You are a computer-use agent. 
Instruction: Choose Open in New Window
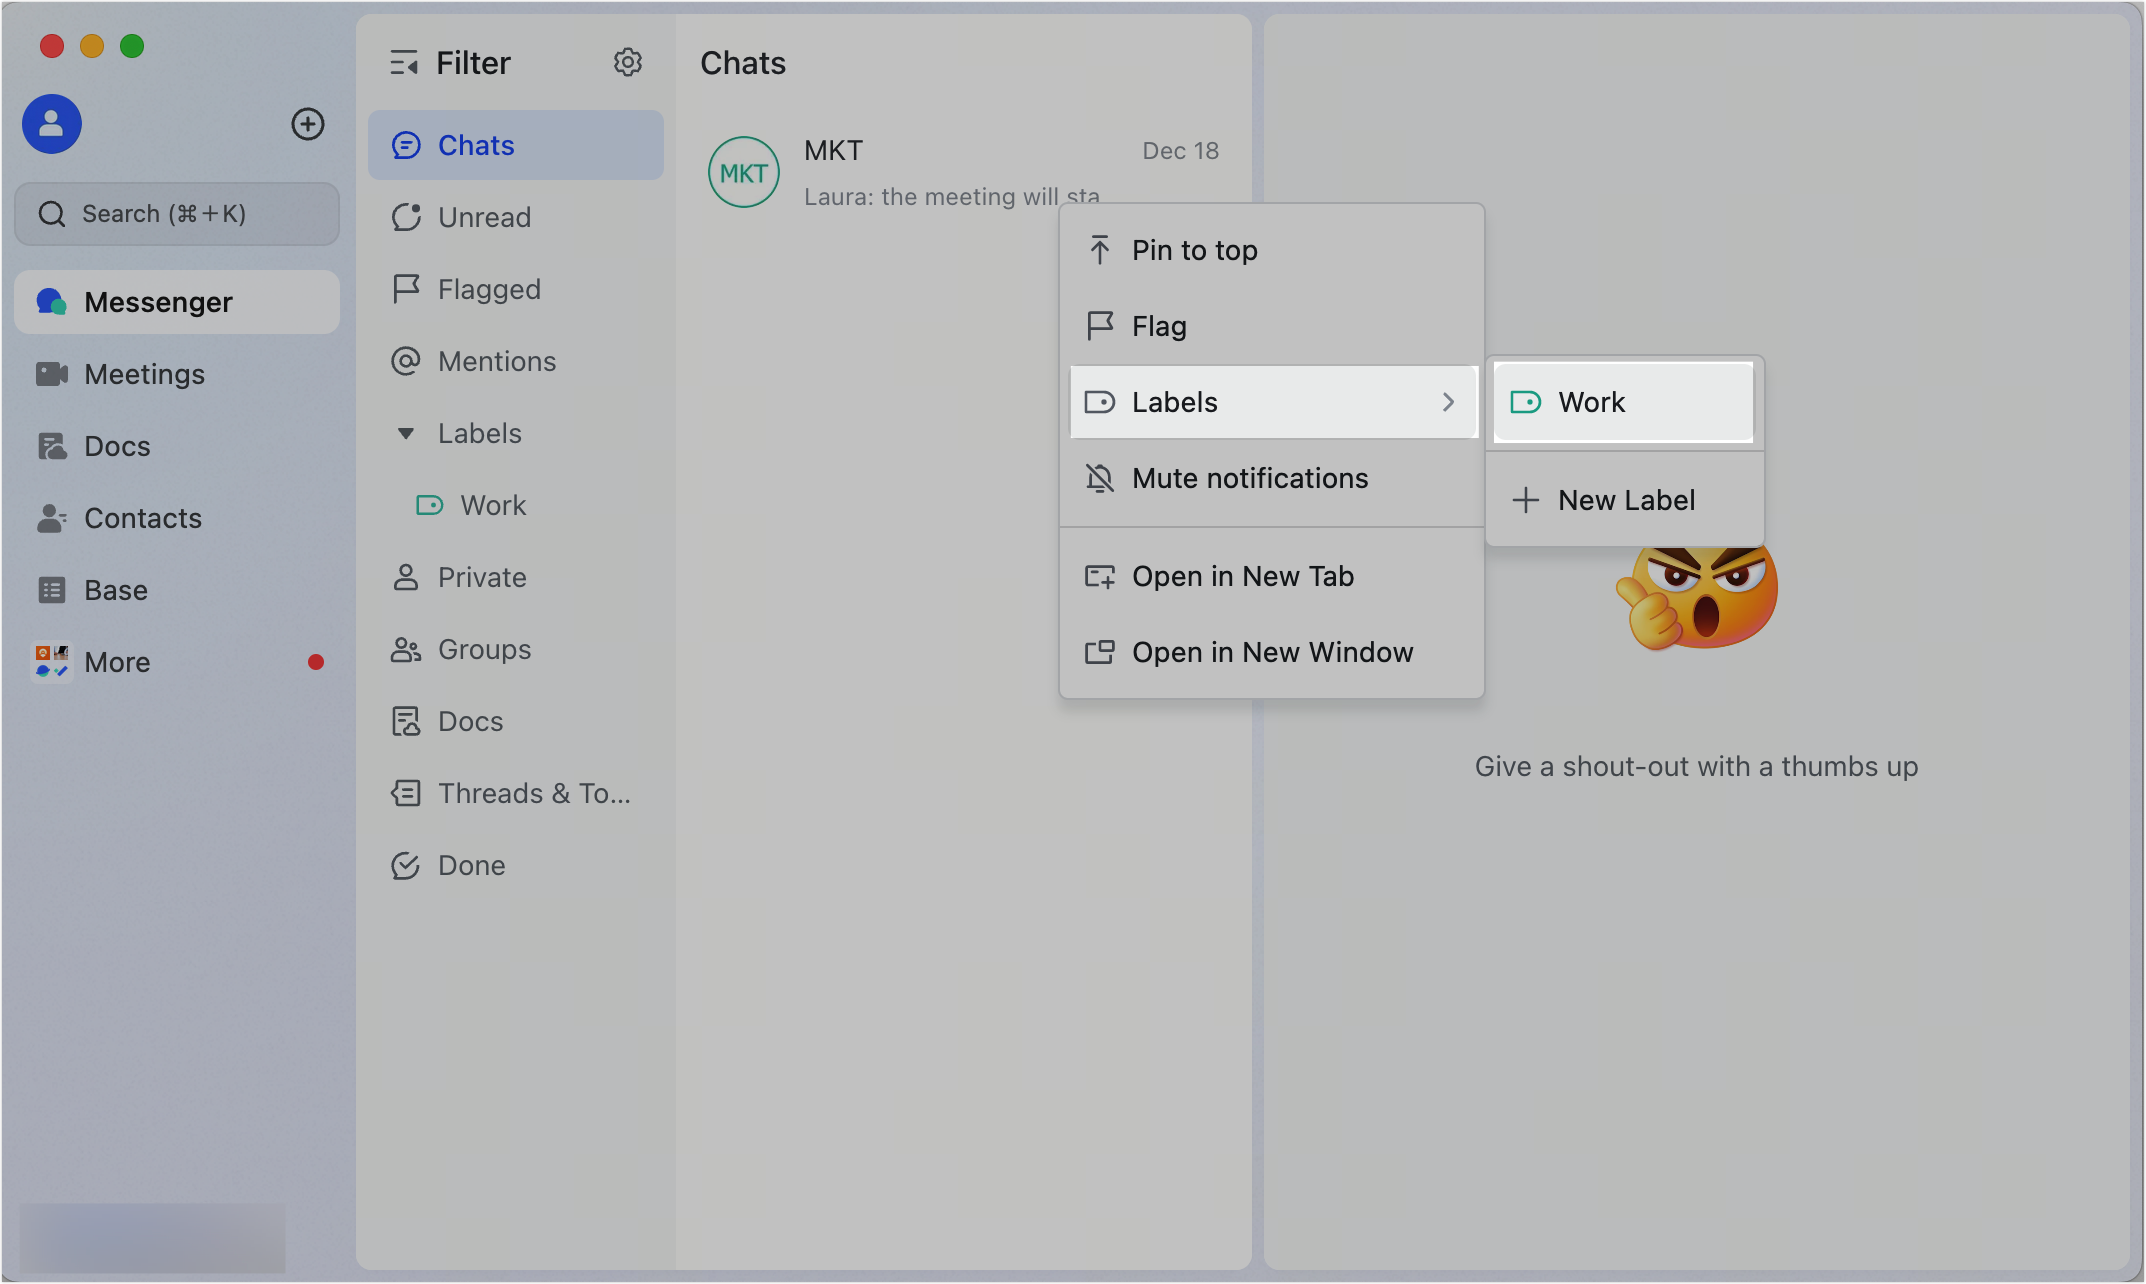[1272, 652]
